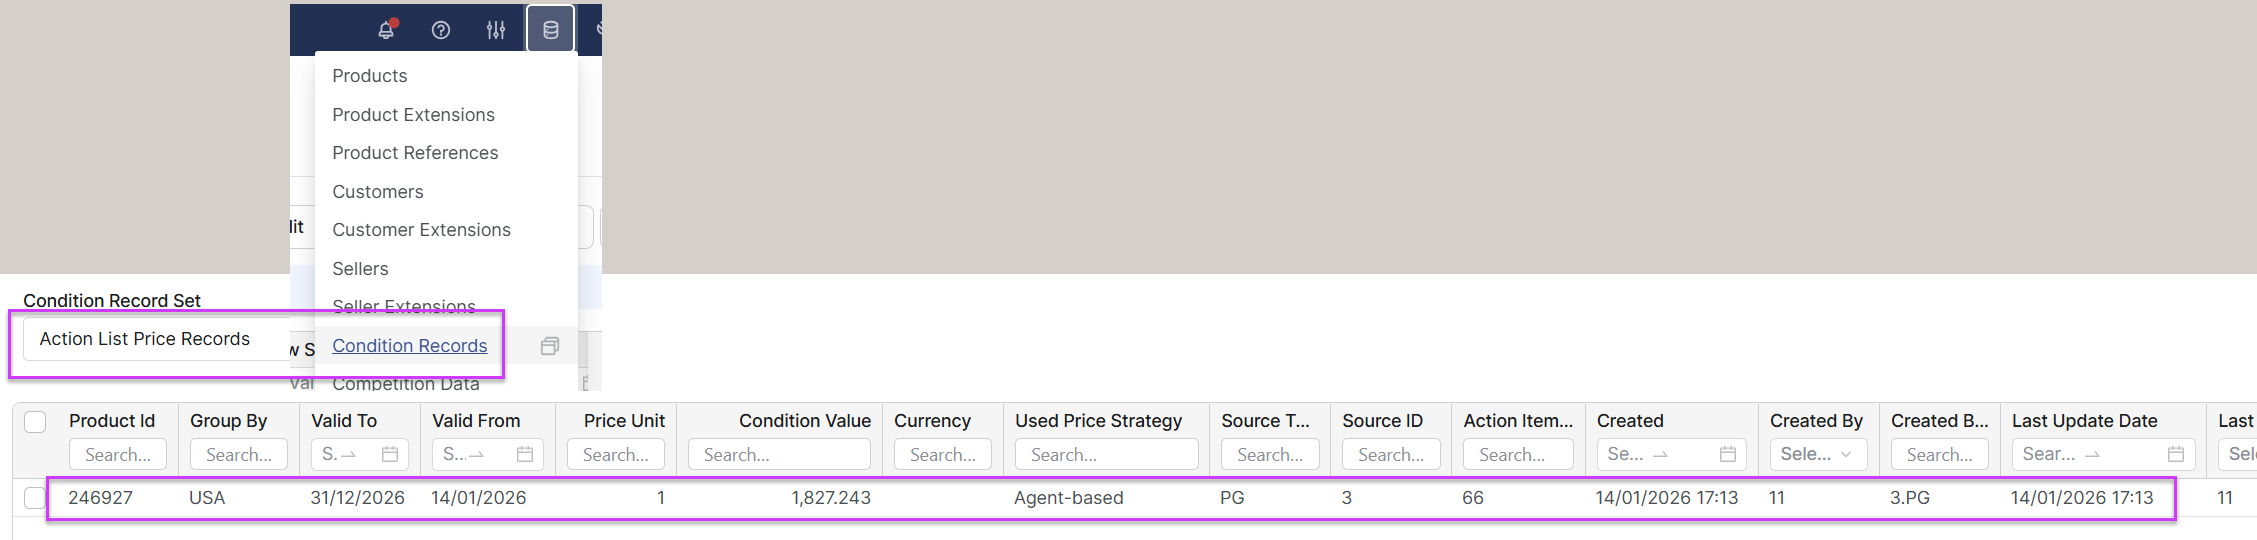Viewport: 2257px width, 540px height.
Task: Open the notifications bell
Action: coord(386,30)
